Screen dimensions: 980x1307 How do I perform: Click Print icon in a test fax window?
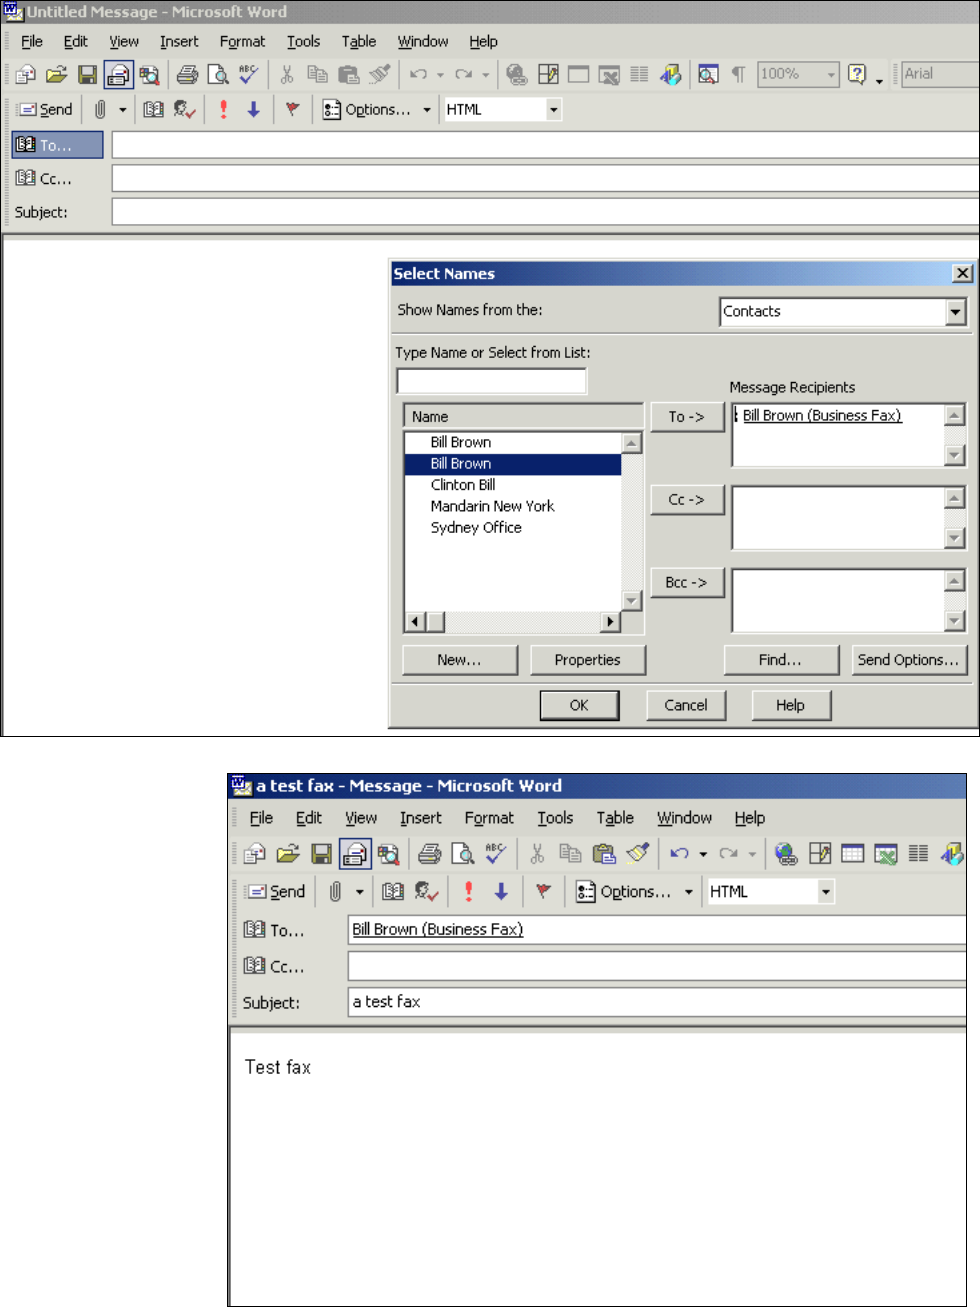(x=430, y=853)
